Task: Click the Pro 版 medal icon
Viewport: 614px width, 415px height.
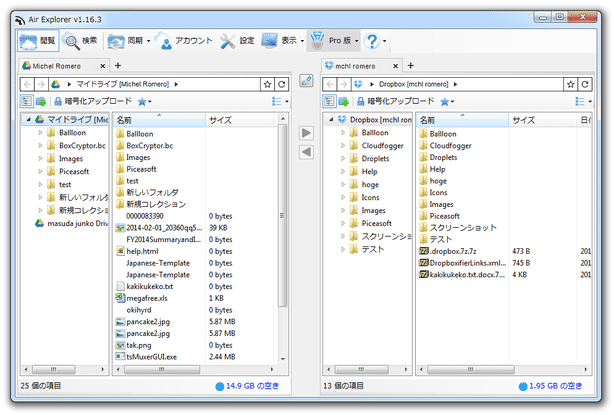Action: [x=317, y=41]
